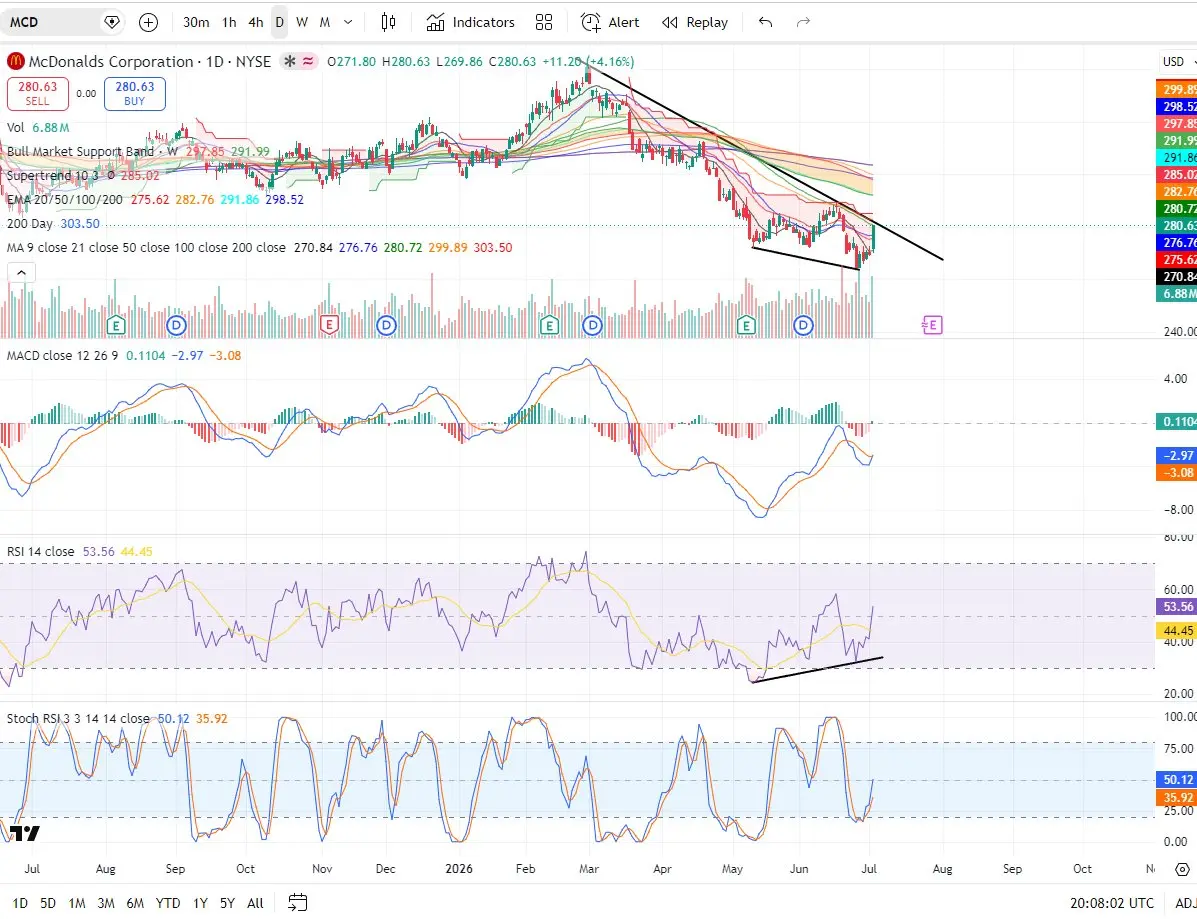Image resolution: width=1197 pixels, height=919 pixels.
Task: Start bar Replay mode
Action: [695, 22]
